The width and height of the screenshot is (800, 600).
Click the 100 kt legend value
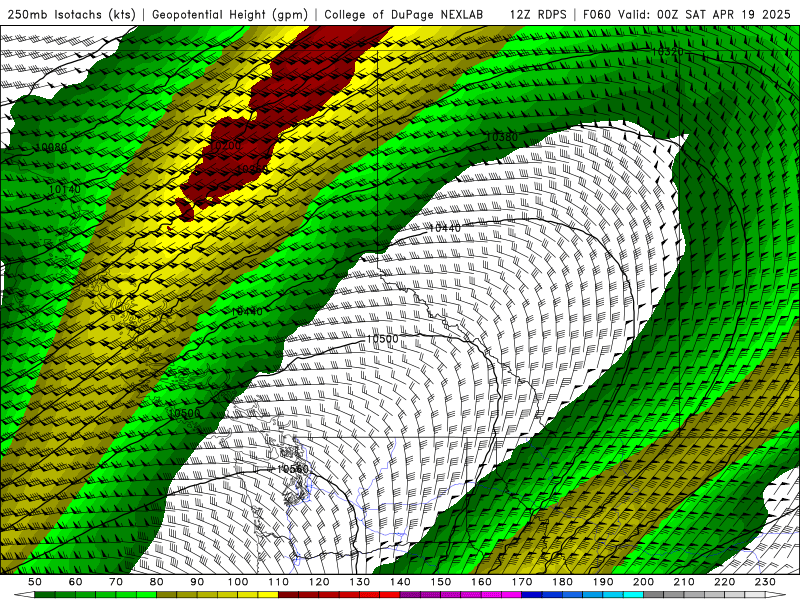point(238,582)
